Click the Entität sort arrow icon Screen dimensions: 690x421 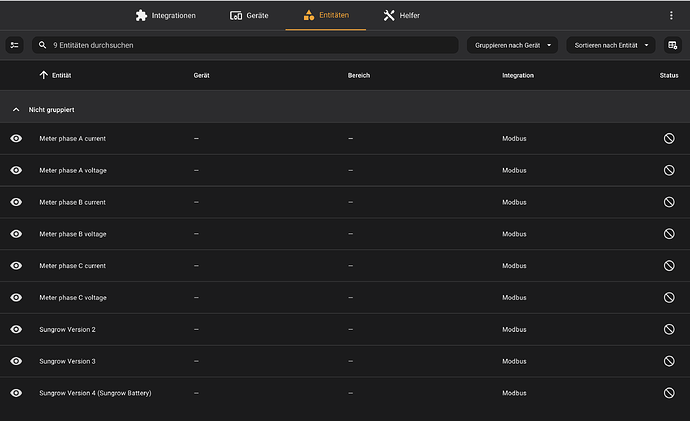pyautogui.click(x=44, y=75)
